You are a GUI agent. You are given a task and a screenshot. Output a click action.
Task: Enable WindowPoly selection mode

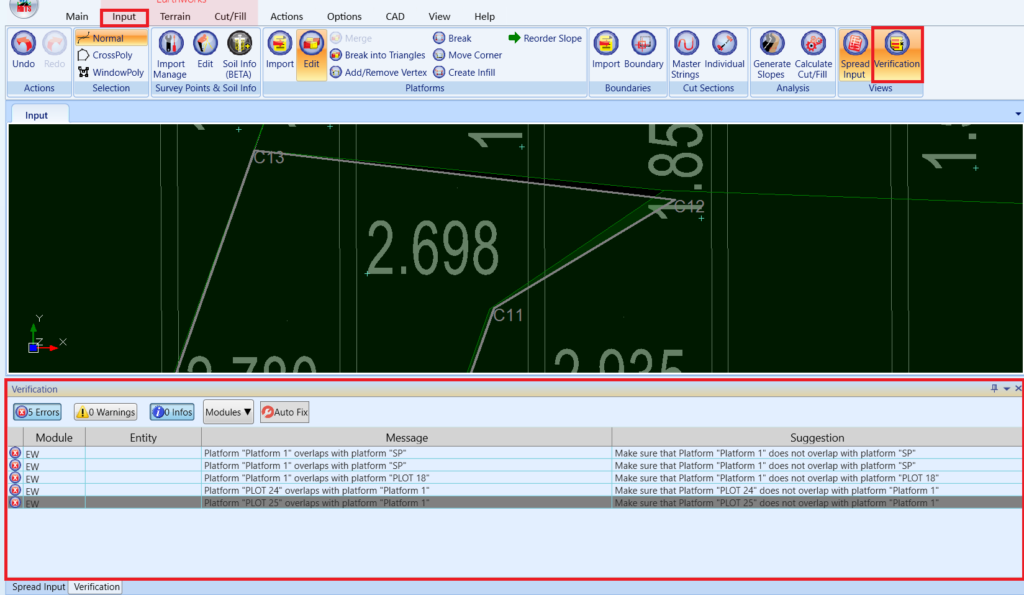pyautogui.click(x=110, y=72)
